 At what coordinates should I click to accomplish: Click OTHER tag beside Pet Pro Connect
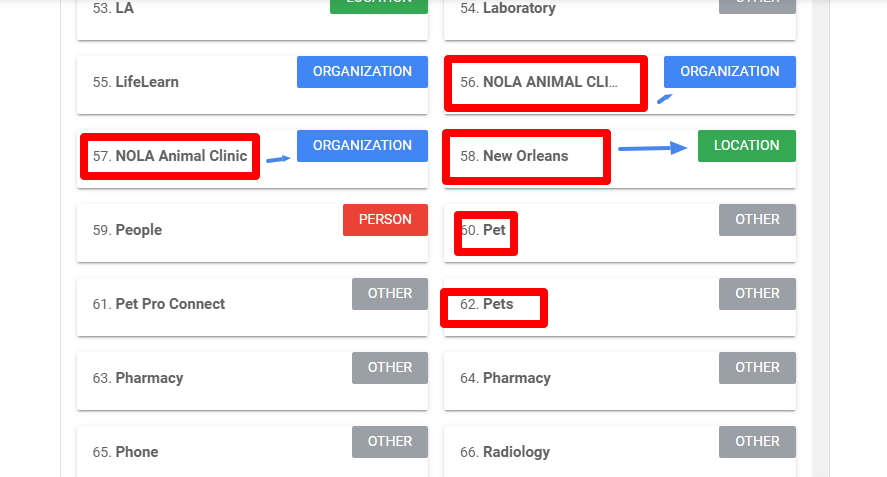[x=389, y=294]
